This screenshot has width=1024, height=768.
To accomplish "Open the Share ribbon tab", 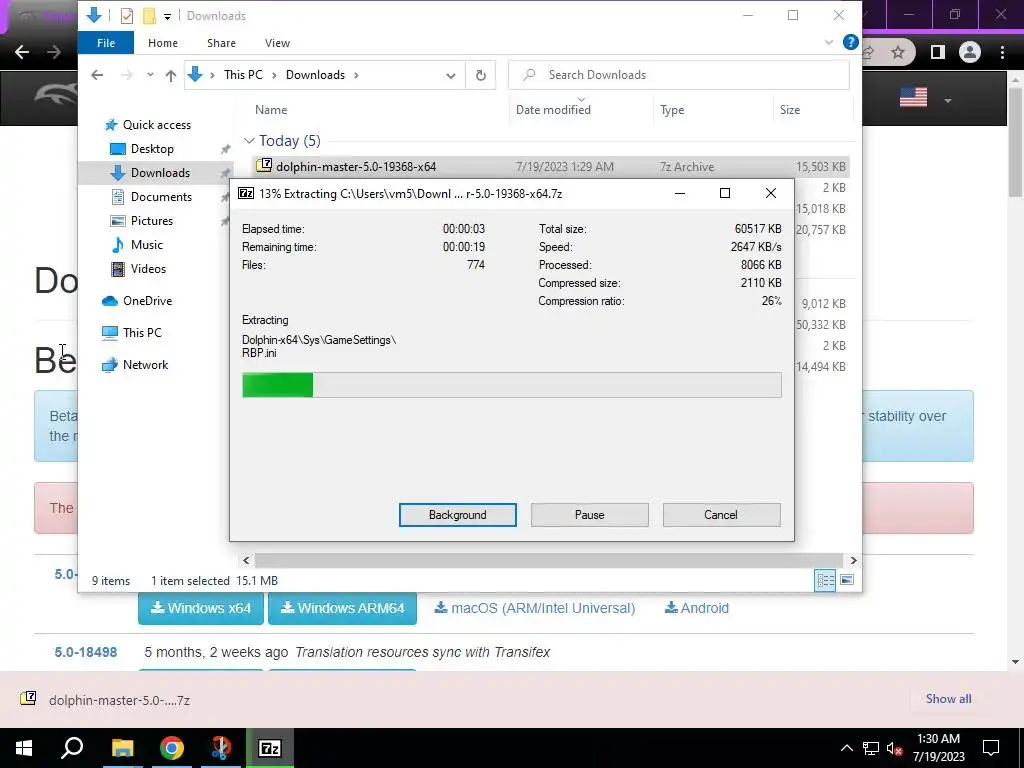I will (x=221, y=43).
